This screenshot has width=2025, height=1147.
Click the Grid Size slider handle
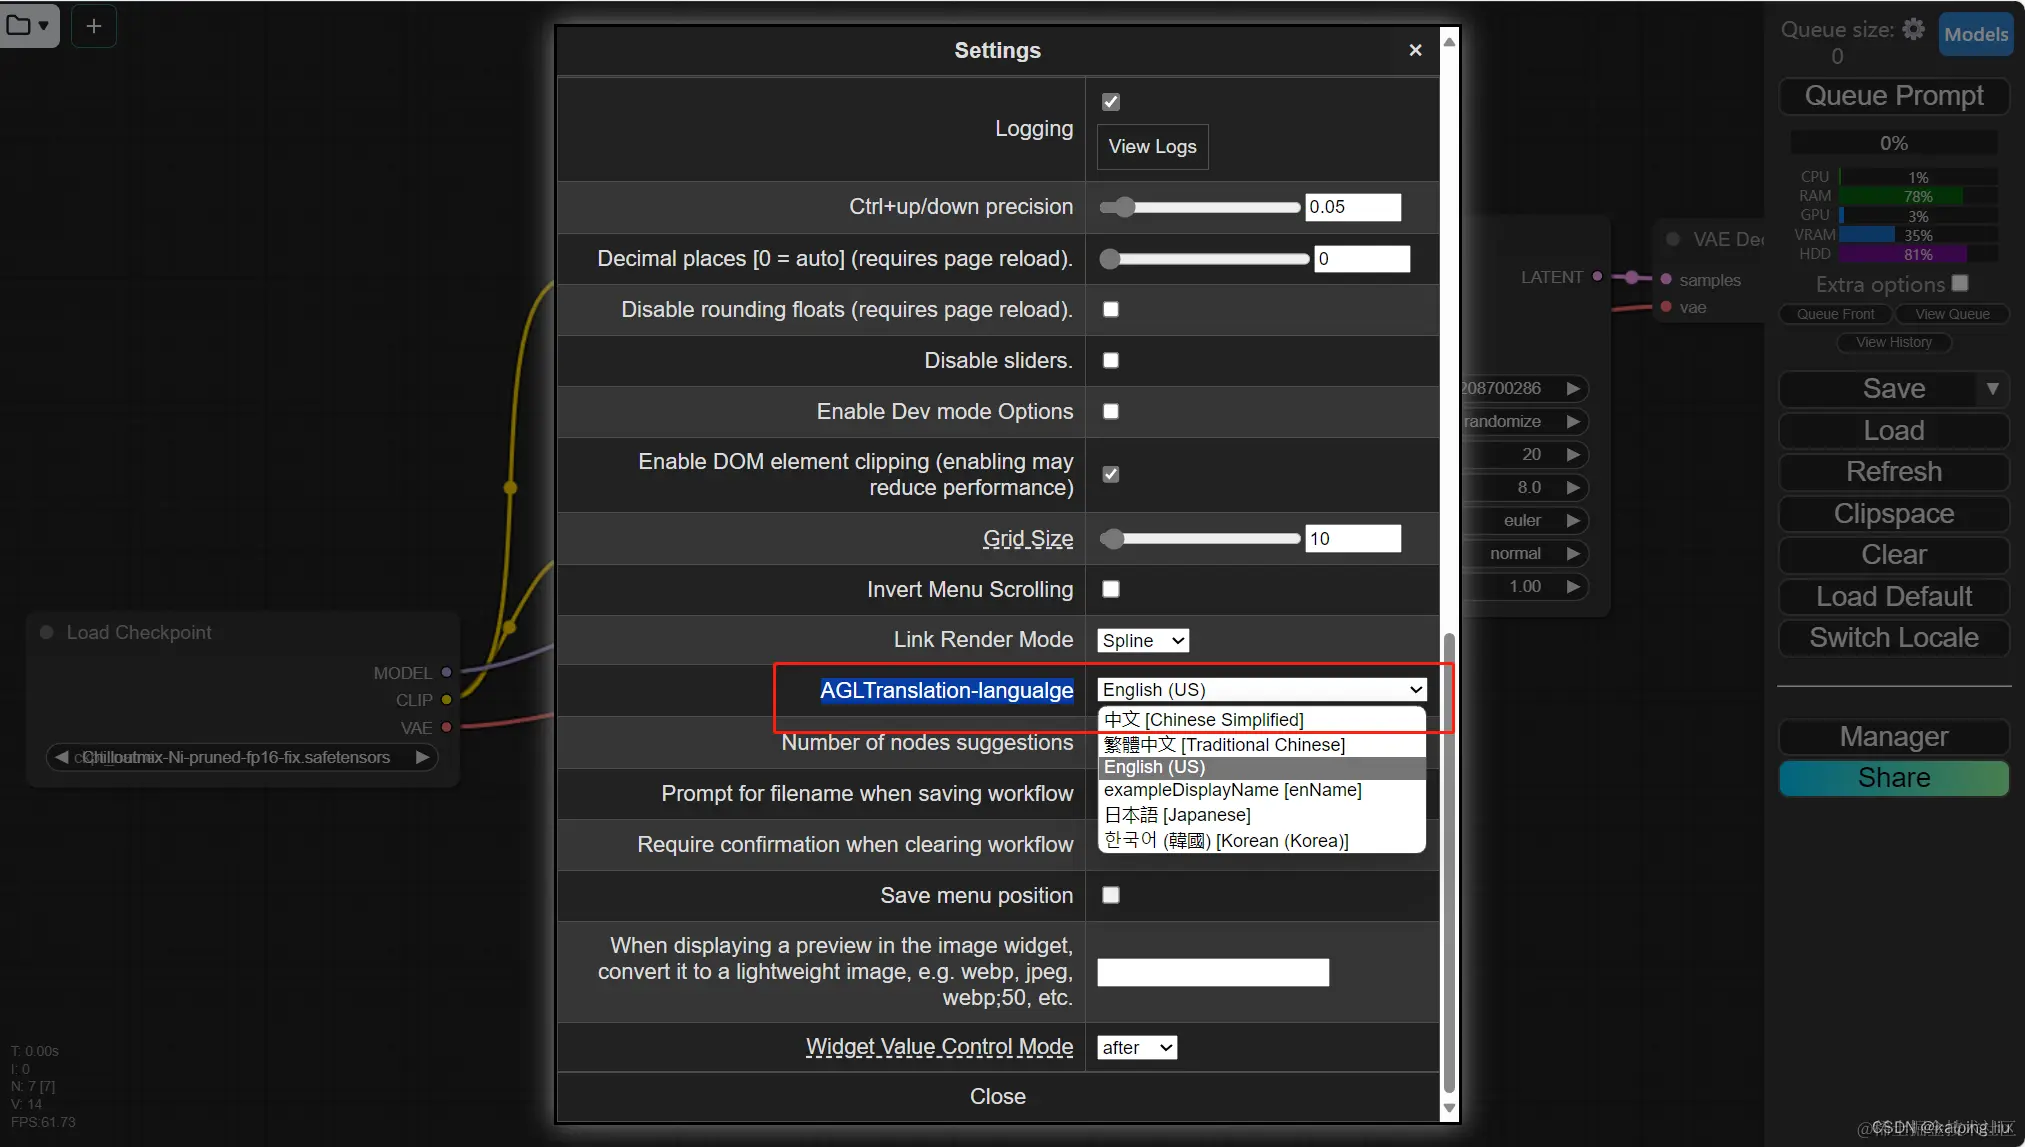pyautogui.click(x=1113, y=539)
